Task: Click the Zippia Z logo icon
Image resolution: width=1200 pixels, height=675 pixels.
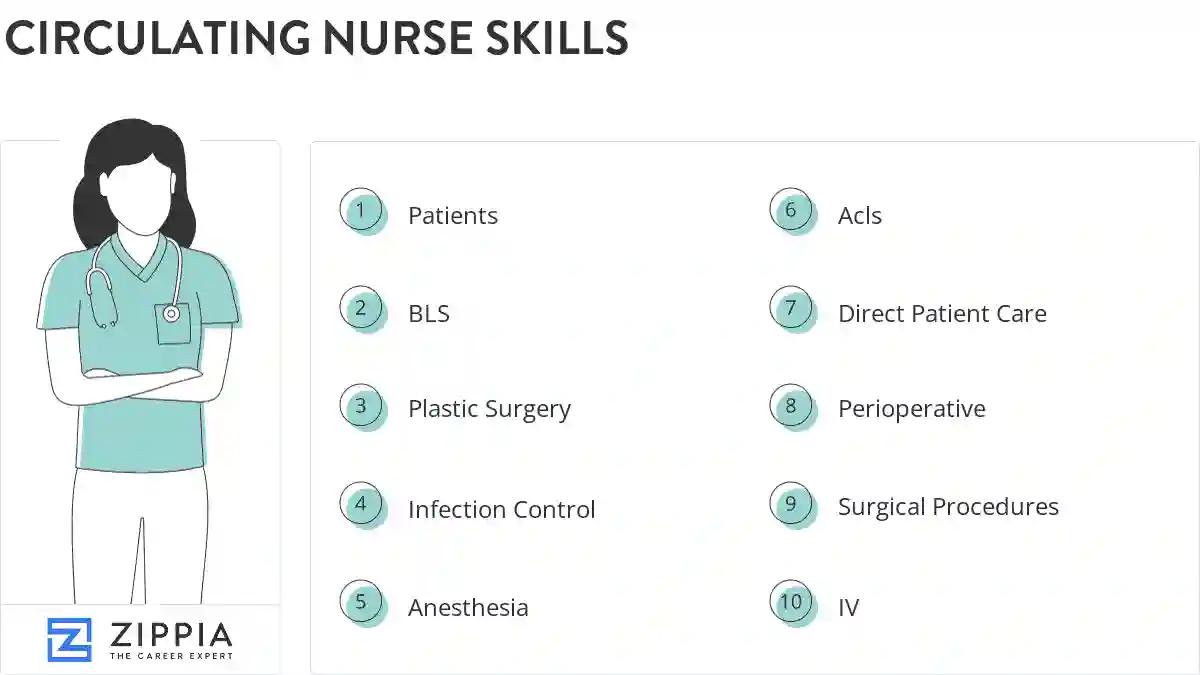Action: pos(69,639)
